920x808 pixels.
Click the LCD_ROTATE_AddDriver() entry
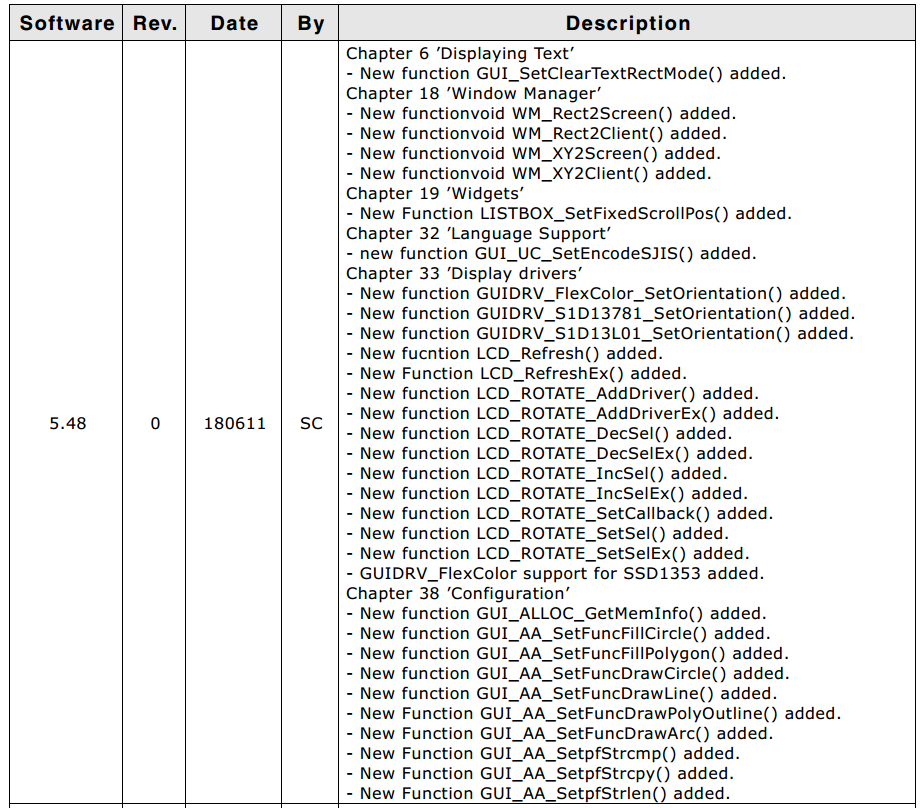click(x=552, y=393)
